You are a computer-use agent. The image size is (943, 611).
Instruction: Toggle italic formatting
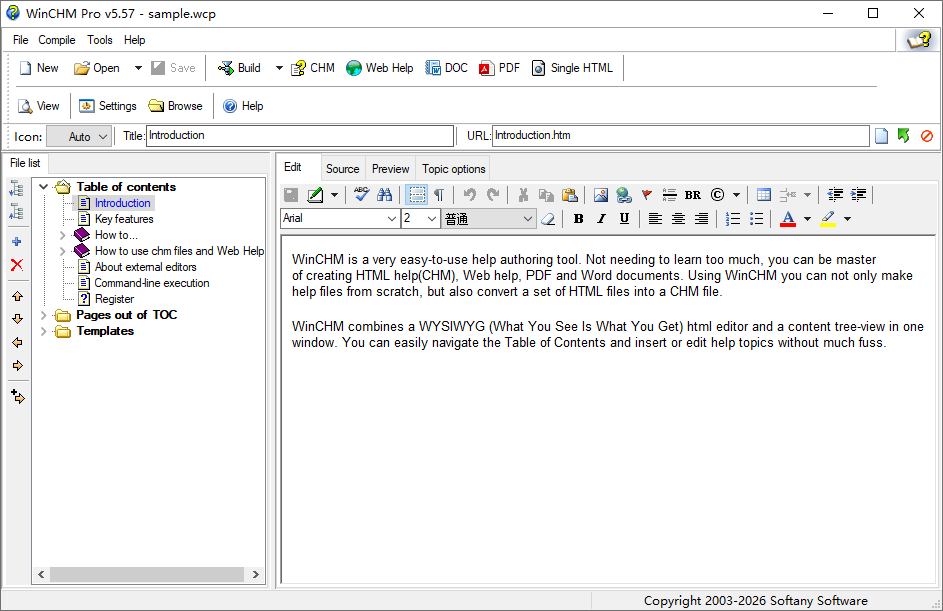(601, 219)
